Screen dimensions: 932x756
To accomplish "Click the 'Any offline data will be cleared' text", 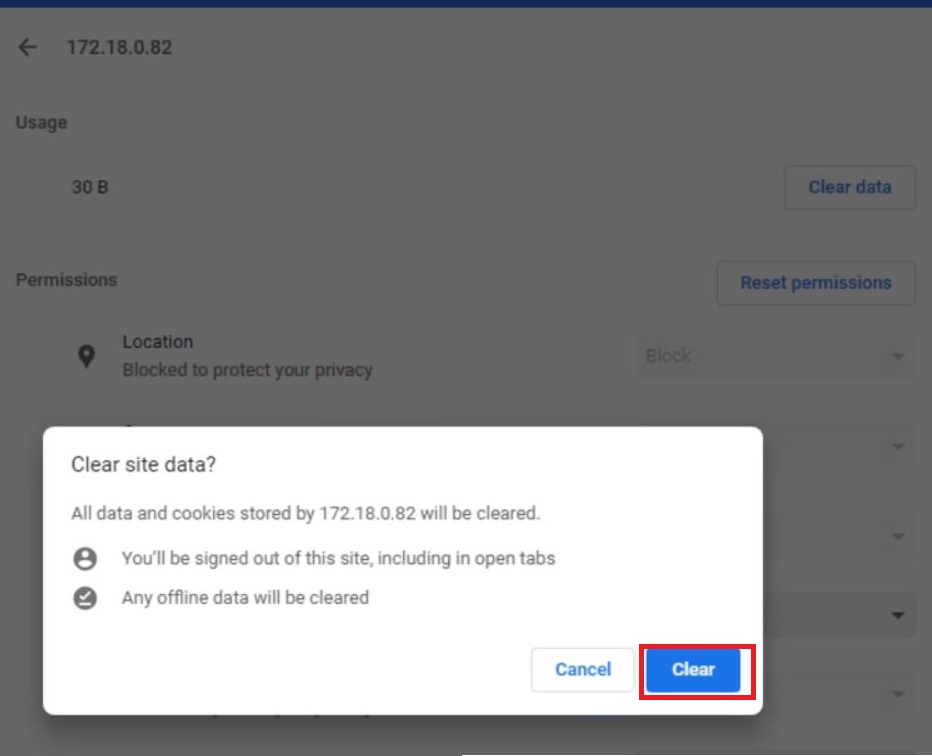I will (x=245, y=597).
